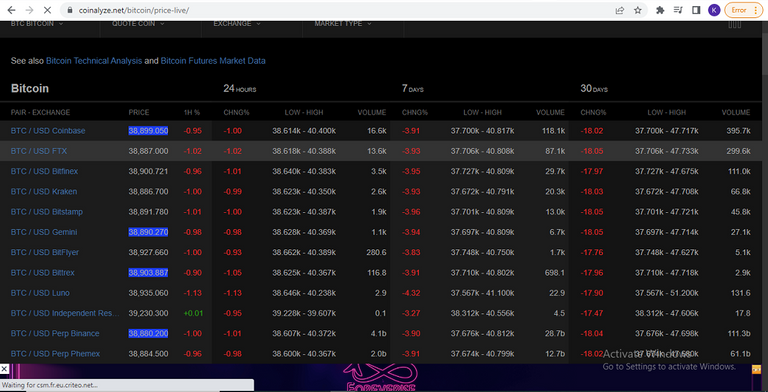Image resolution: width=768 pixels, height=392 pixels.
Task: Open BTC / USD Bitstamp pair
Action: [47, 212]
